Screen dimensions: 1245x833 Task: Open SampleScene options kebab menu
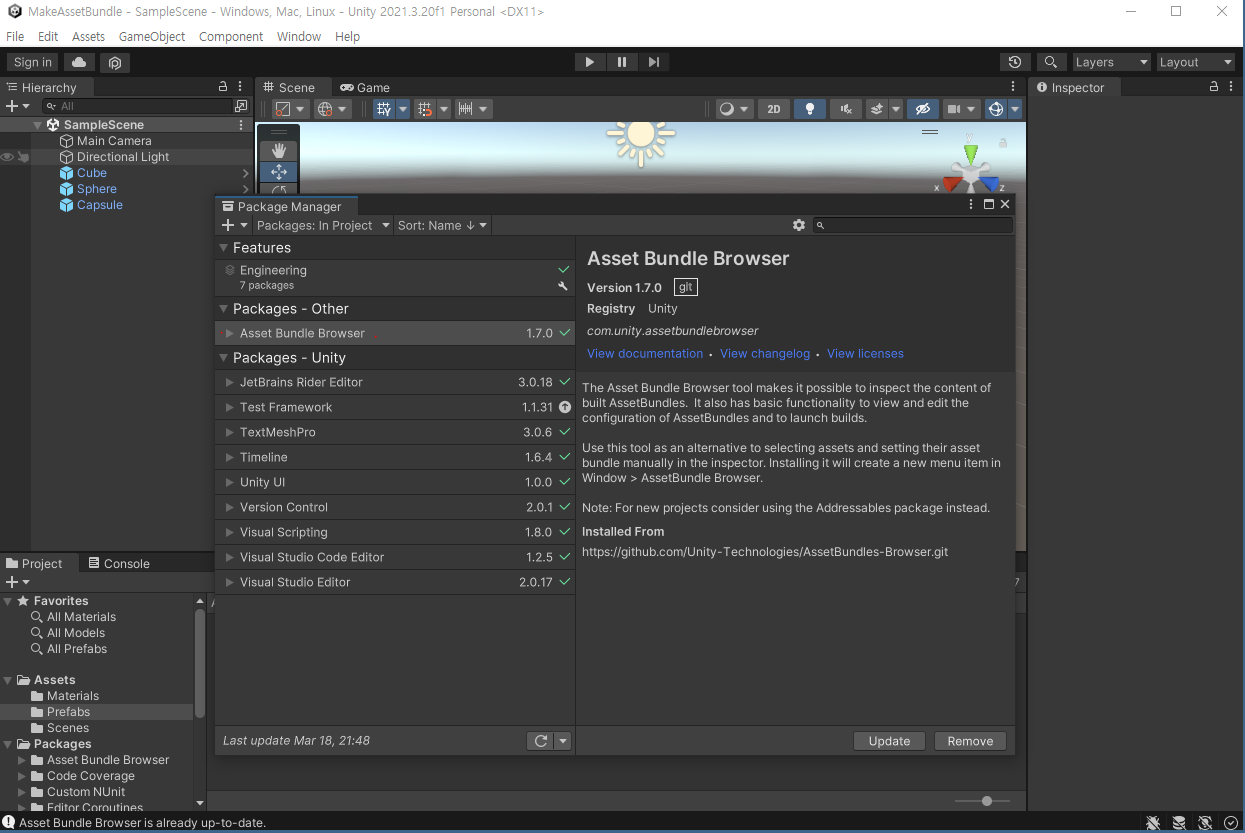click(x=241, y=125)
